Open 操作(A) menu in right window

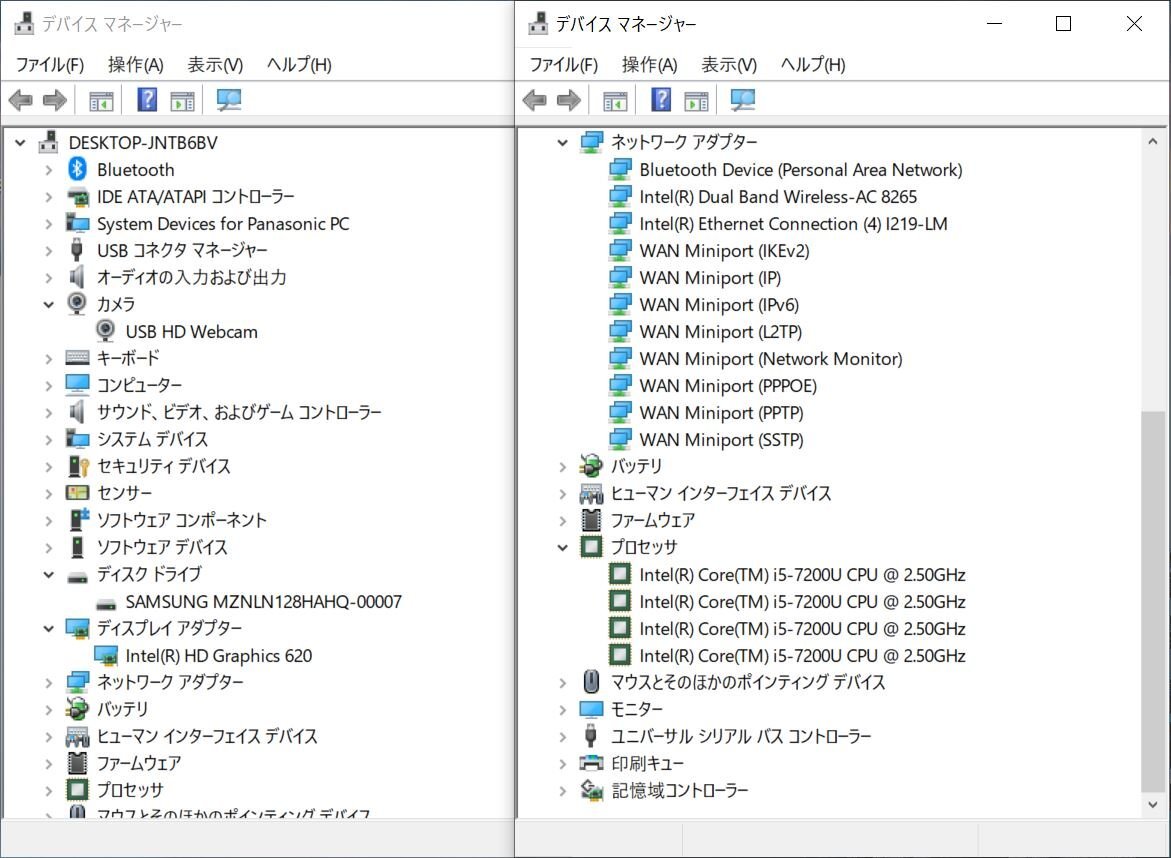pos(649,65)
